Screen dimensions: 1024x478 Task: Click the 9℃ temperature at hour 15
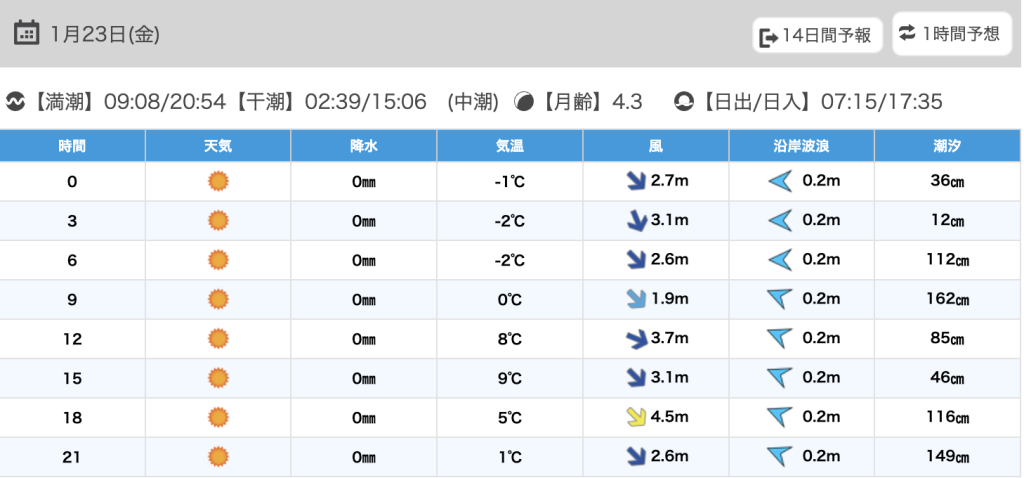[x=510, y=378]
